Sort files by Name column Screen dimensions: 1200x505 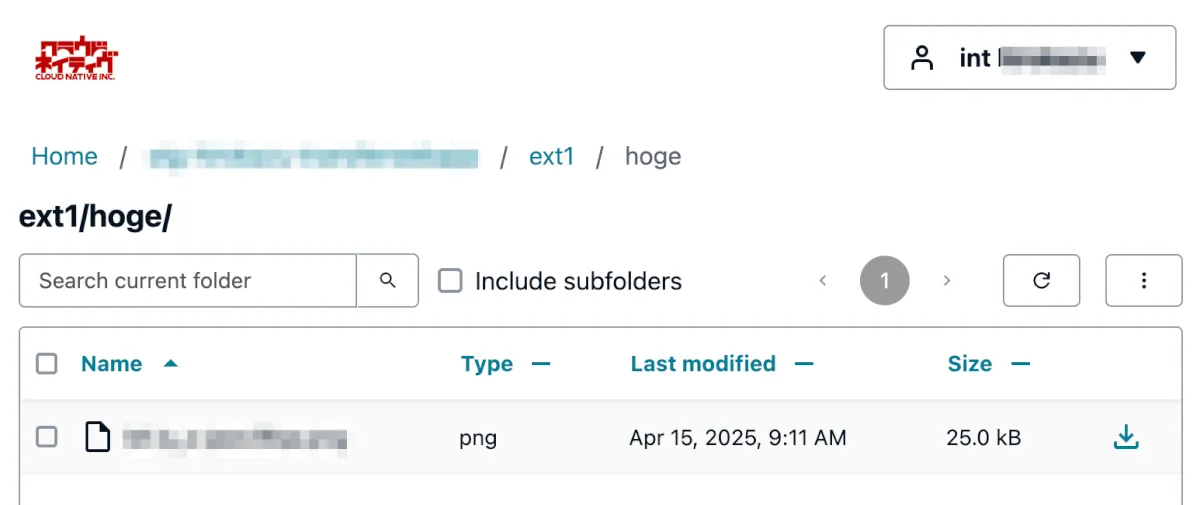tap(112, 364)
